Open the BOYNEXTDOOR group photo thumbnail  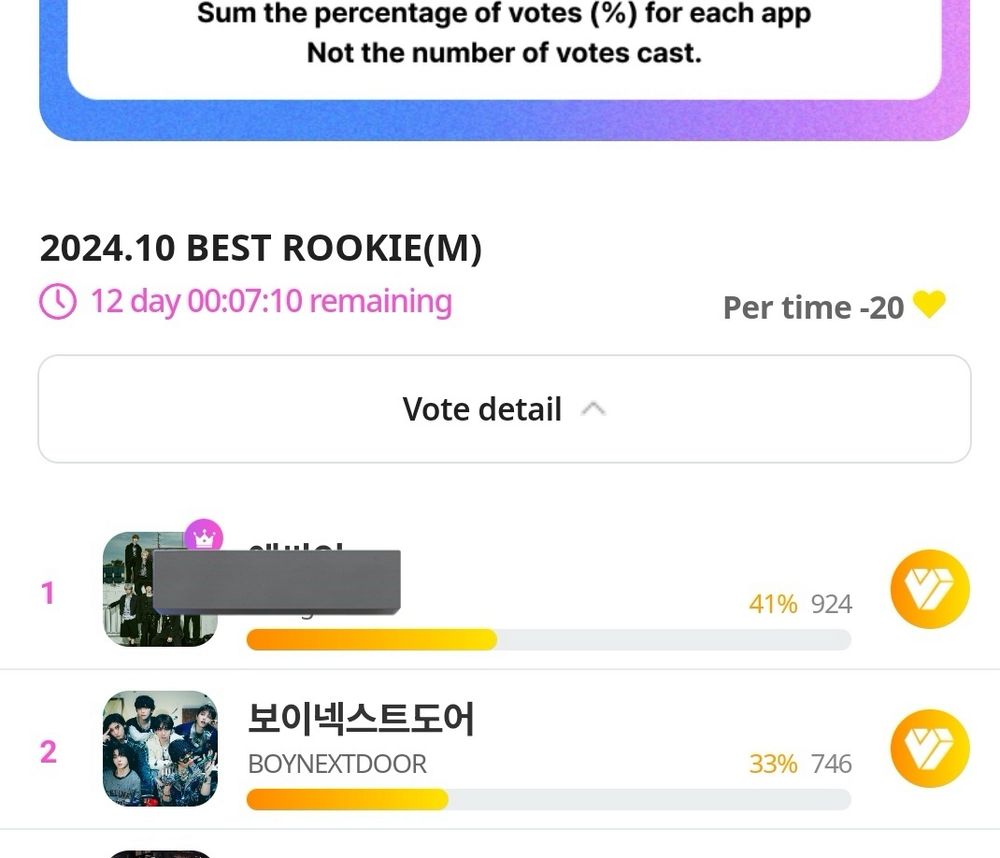(x=160, y=748)
